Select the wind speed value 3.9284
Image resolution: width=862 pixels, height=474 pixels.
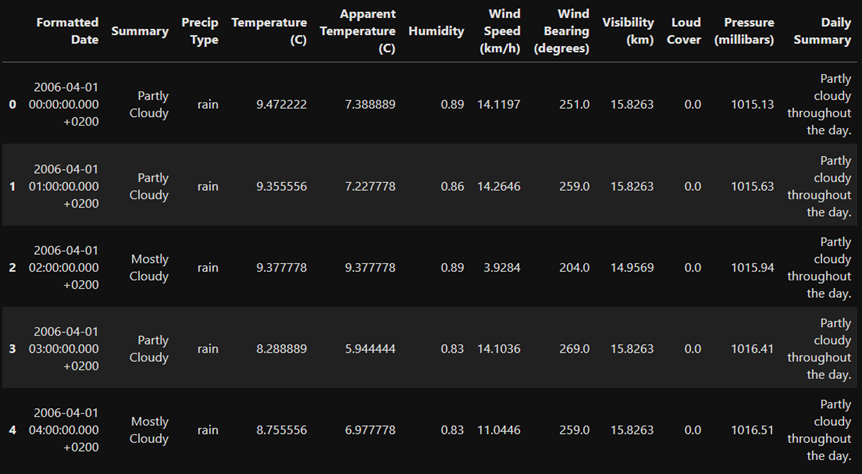[500, 268]
